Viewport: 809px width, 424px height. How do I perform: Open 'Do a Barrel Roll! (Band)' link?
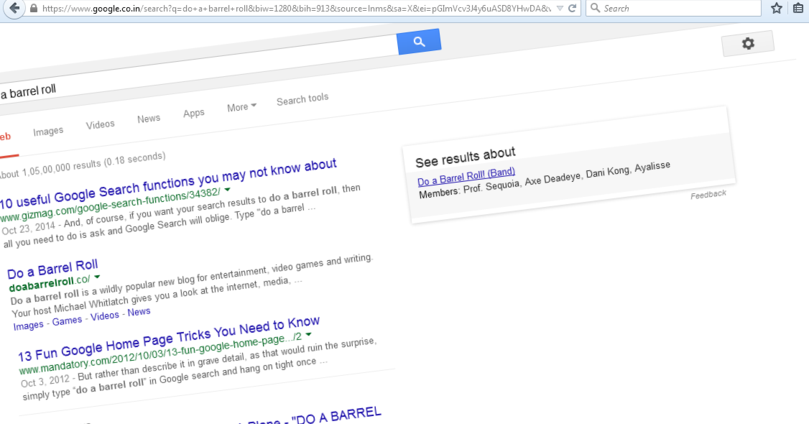[466, 176]
